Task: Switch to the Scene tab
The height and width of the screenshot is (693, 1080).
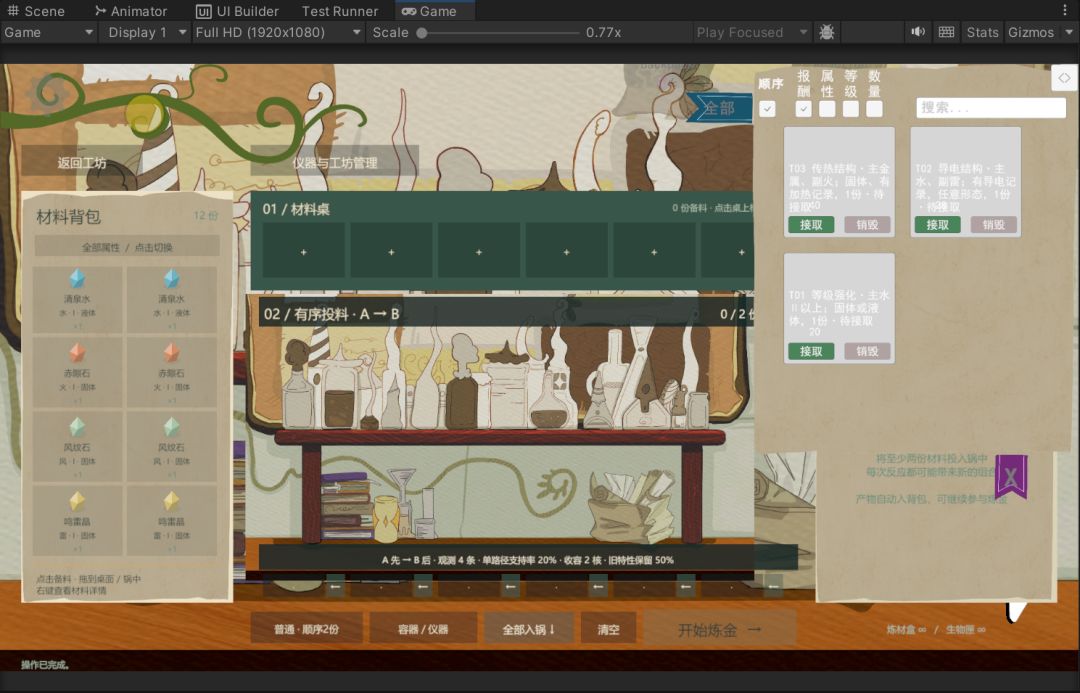Action: click(36, 11)
